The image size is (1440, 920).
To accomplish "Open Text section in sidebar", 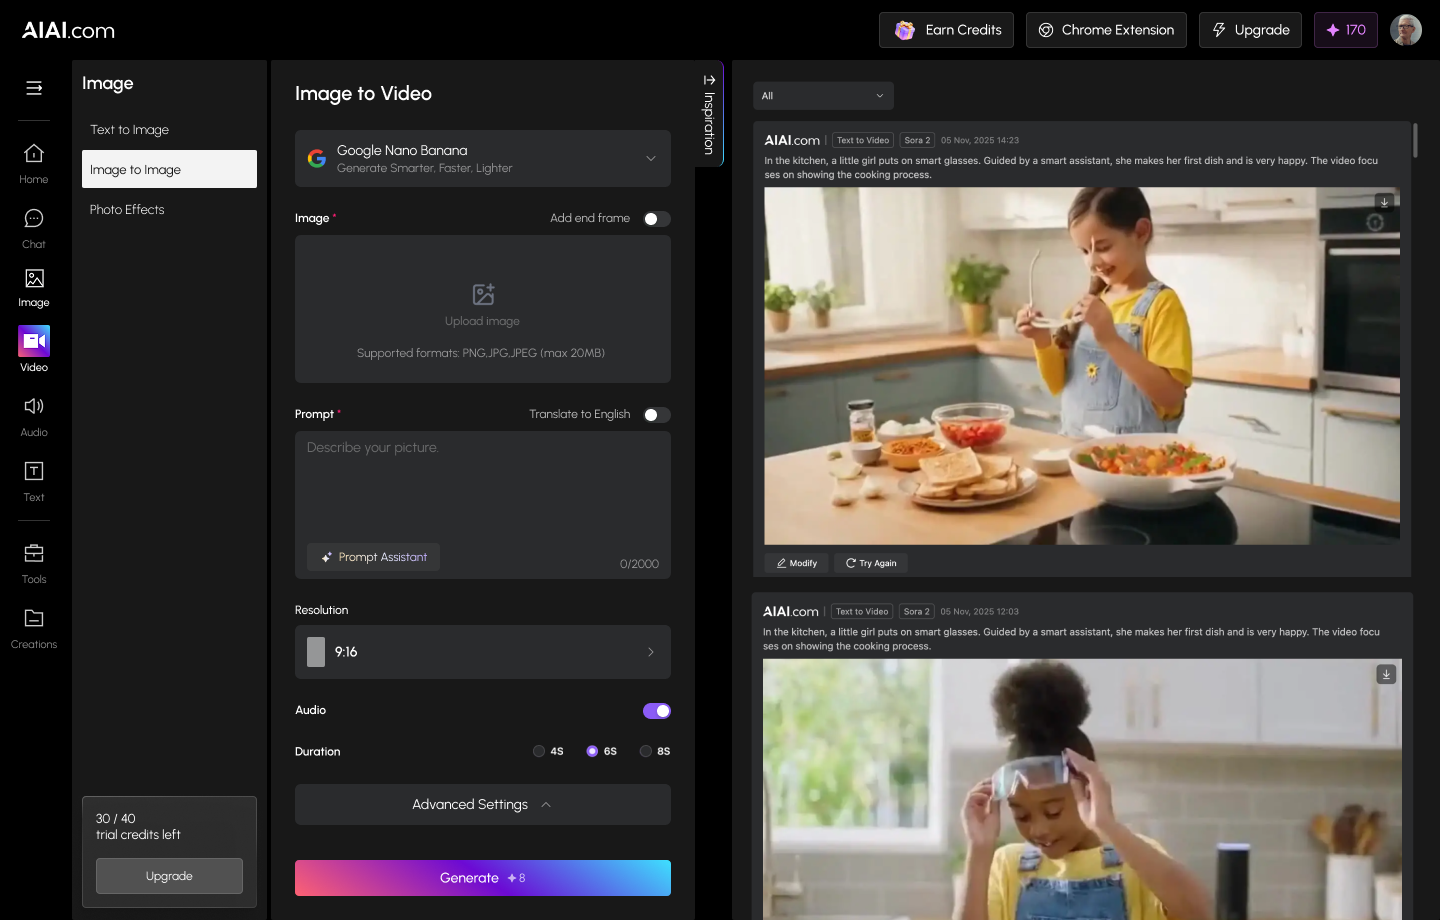I will [34, 482].
